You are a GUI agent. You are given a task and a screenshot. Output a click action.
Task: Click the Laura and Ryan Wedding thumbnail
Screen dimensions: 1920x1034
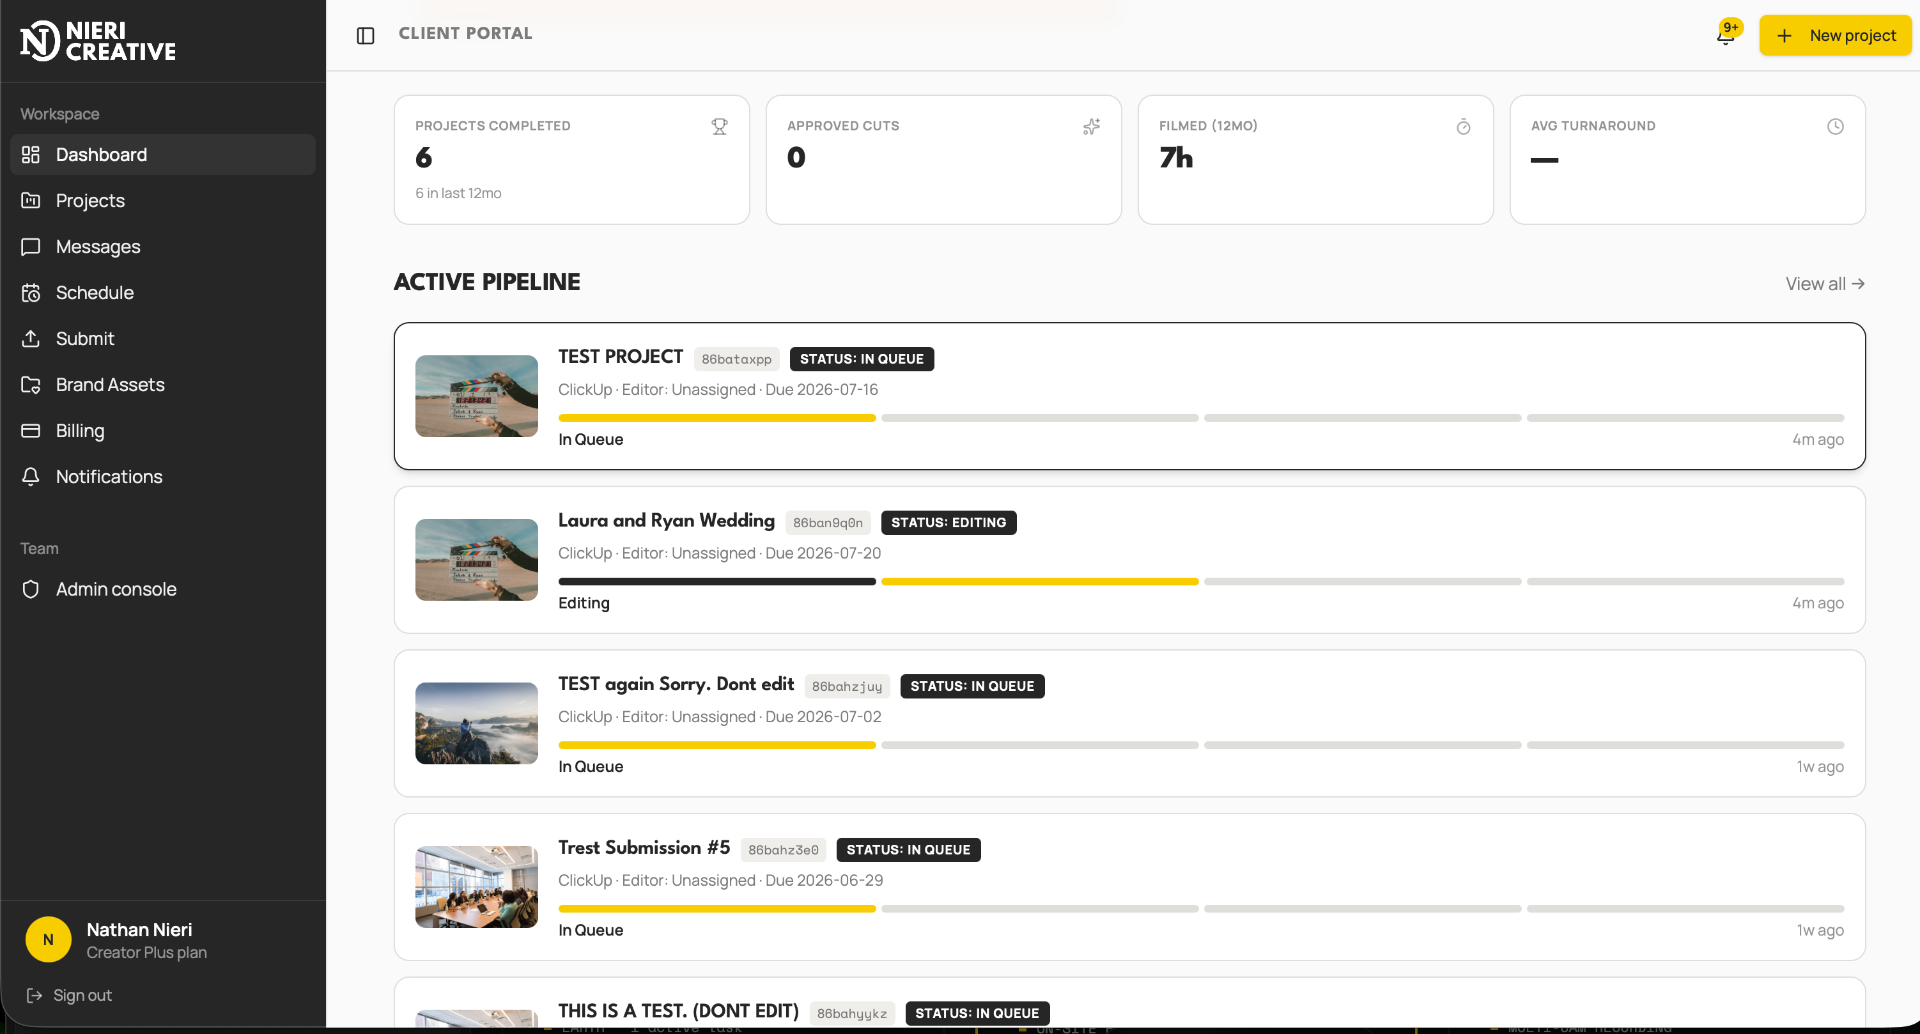476,560
